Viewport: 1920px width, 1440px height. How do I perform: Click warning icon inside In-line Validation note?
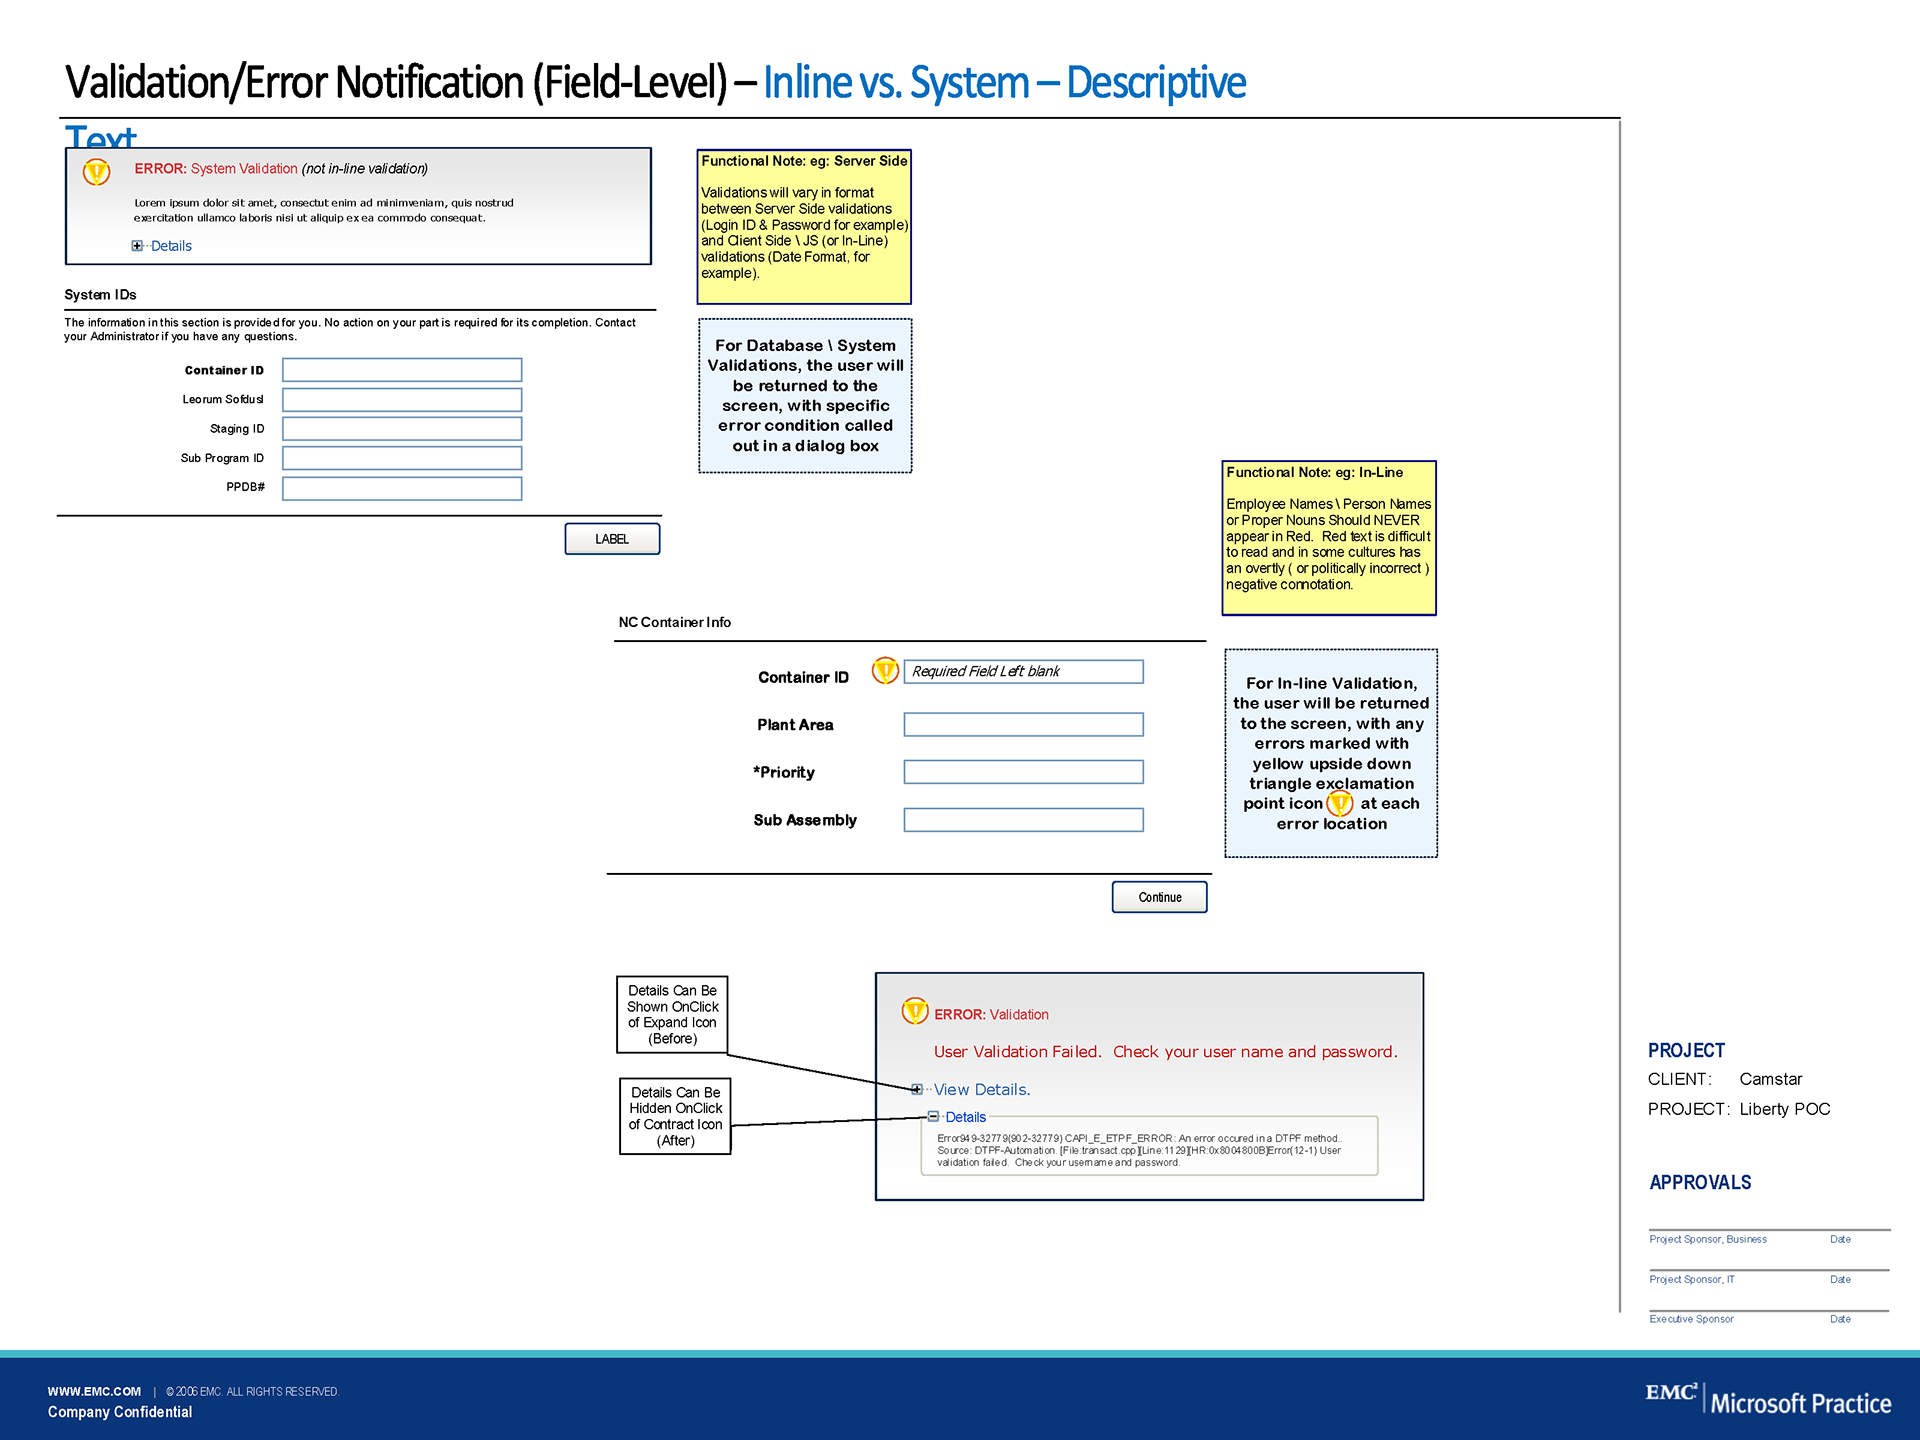click(1339, 803)
